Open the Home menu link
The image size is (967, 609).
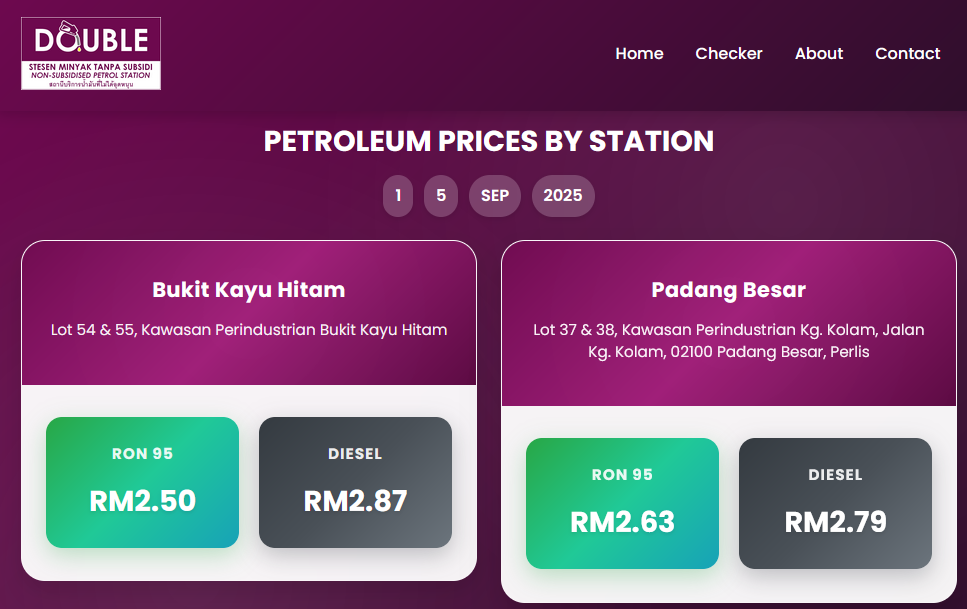coord(639,54)
